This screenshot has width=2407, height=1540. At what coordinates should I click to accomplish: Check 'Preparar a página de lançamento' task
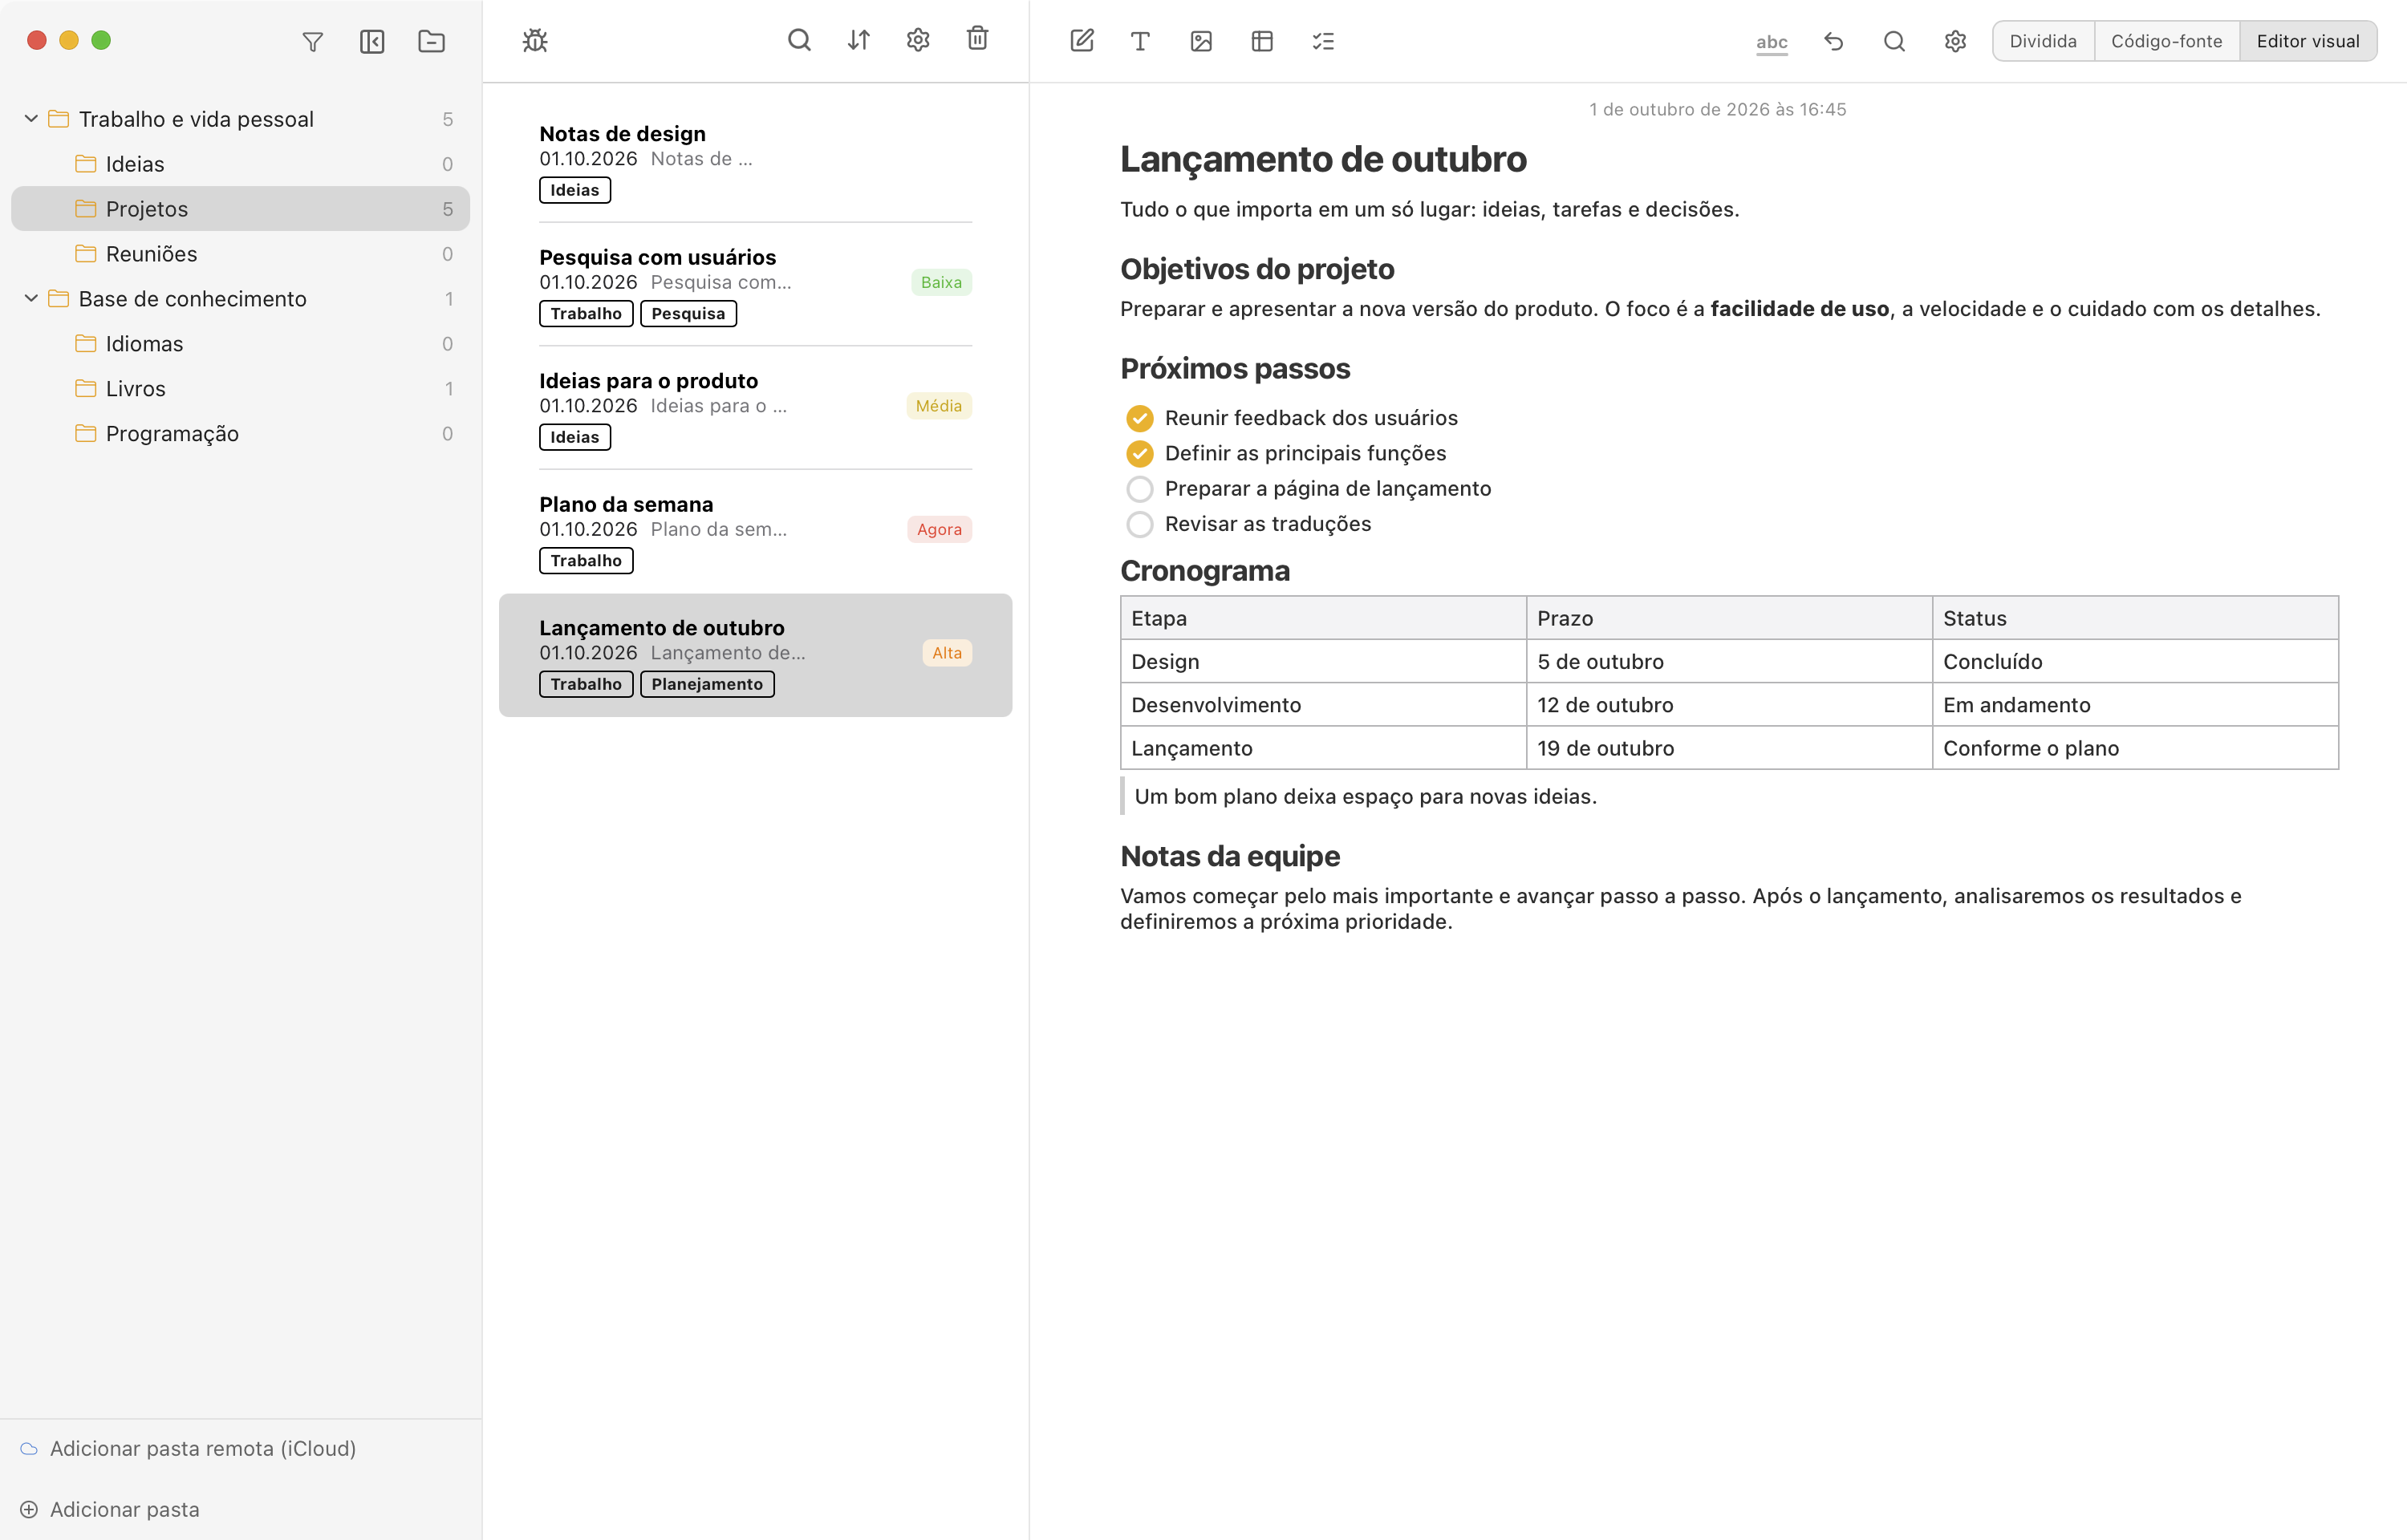point(1139,489)
